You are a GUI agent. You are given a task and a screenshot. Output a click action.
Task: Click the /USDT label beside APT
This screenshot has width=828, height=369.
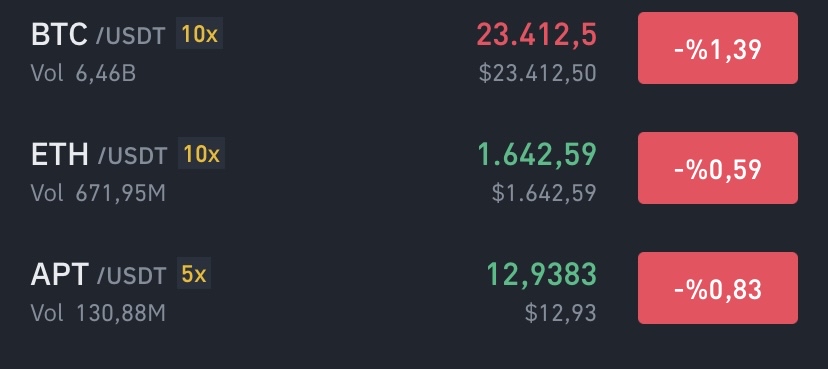[x=131, y=276]
